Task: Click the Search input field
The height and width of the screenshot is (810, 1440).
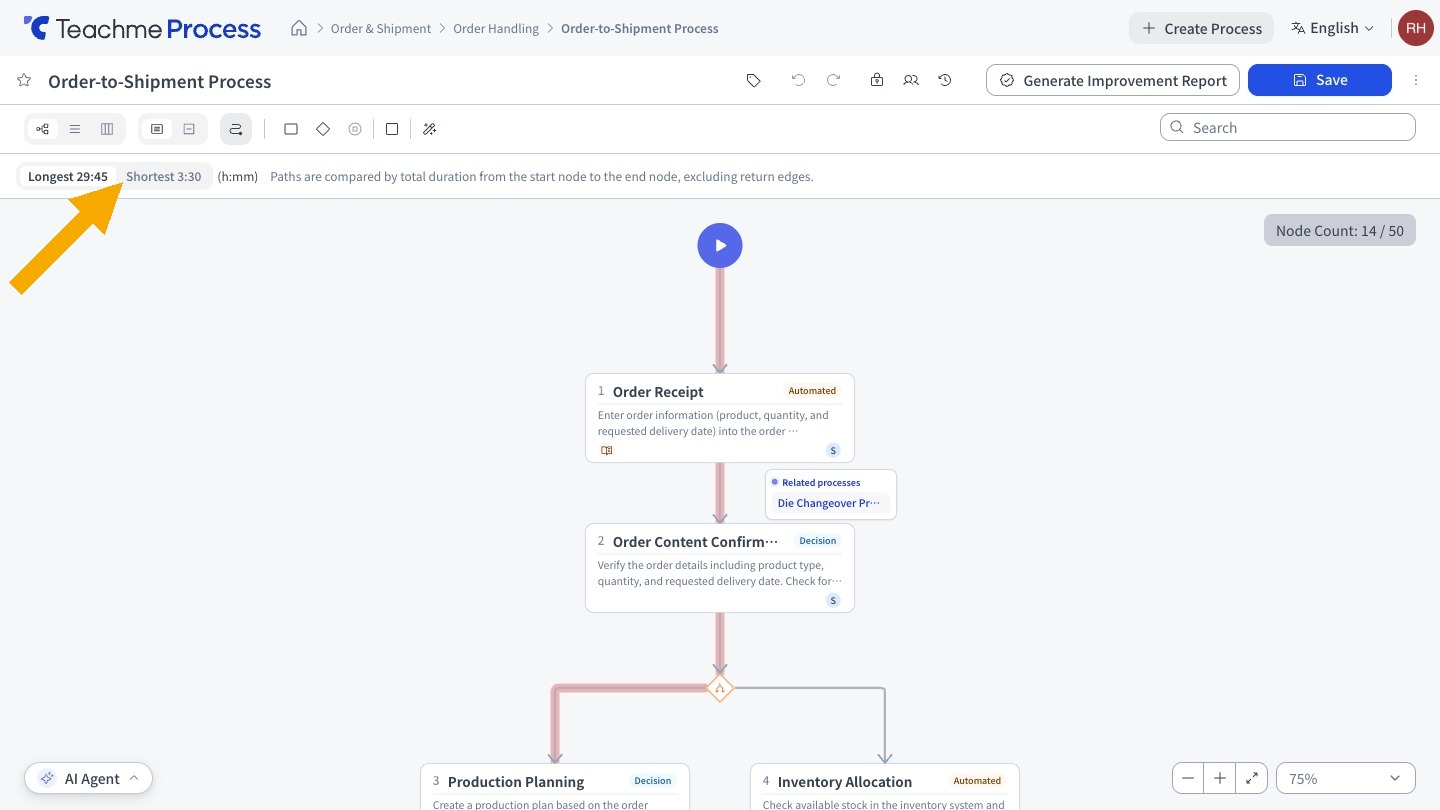Action: pos(1288,128)
